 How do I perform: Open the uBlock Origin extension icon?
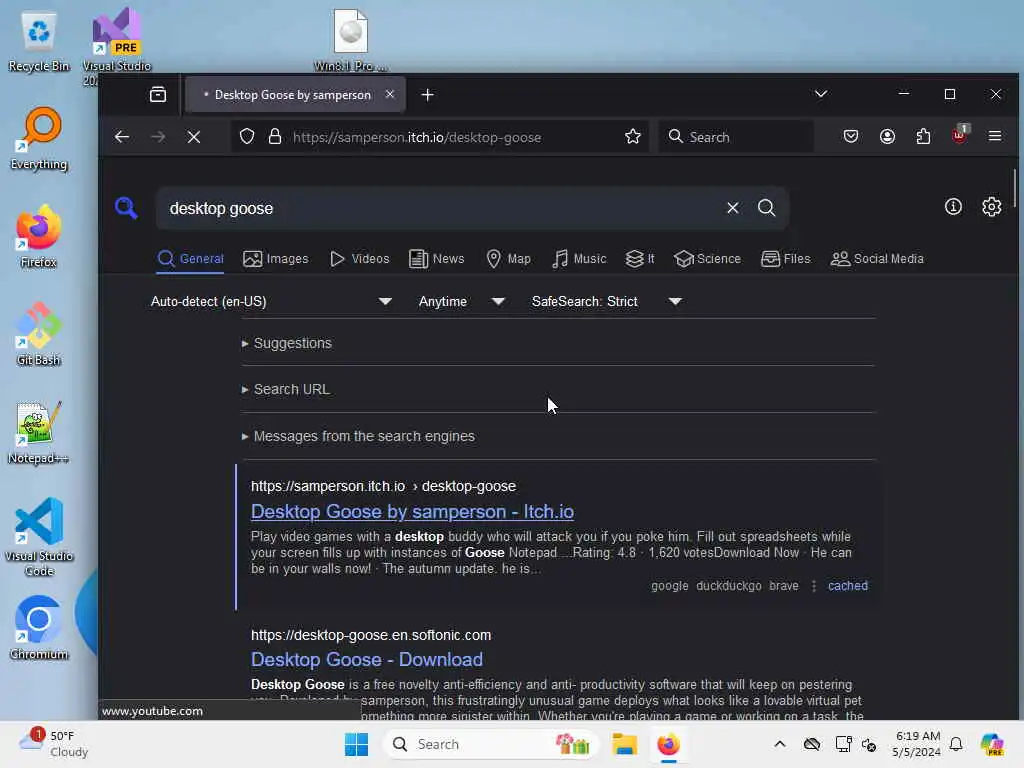959,135
